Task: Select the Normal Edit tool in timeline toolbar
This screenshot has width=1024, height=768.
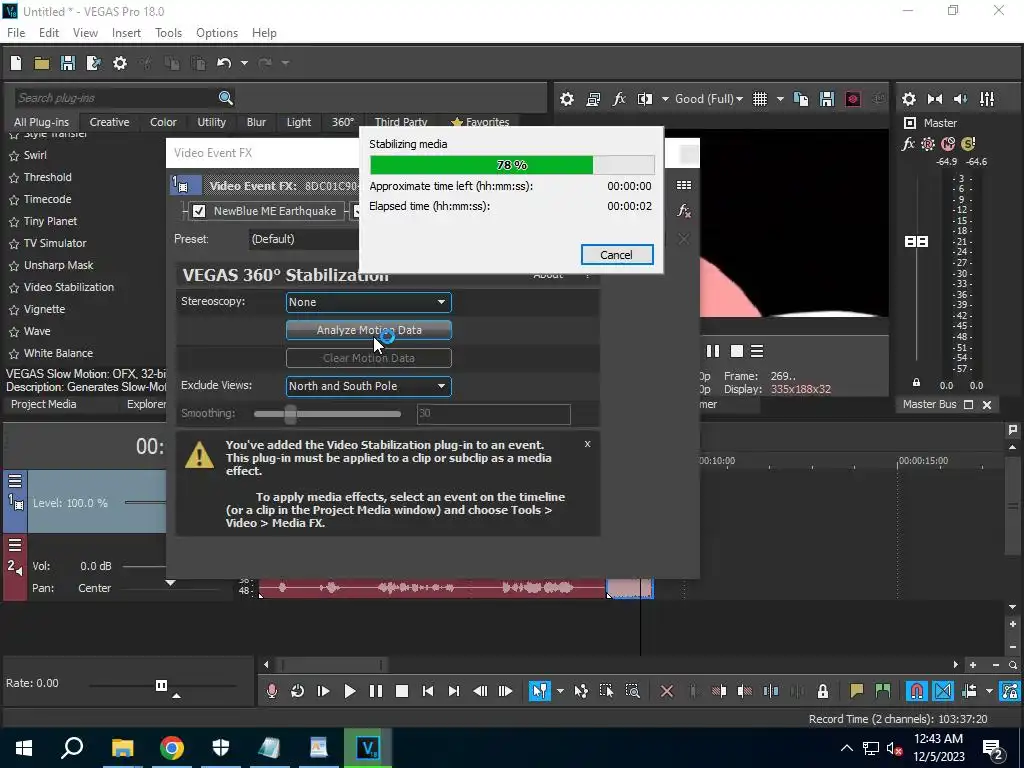Action: point(539,691)
